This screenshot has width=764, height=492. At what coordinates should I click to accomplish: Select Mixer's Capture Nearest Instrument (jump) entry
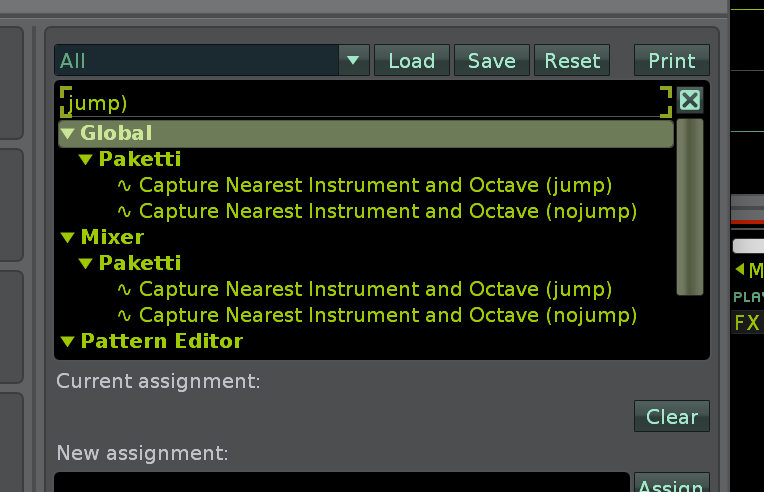coord(375,289)
